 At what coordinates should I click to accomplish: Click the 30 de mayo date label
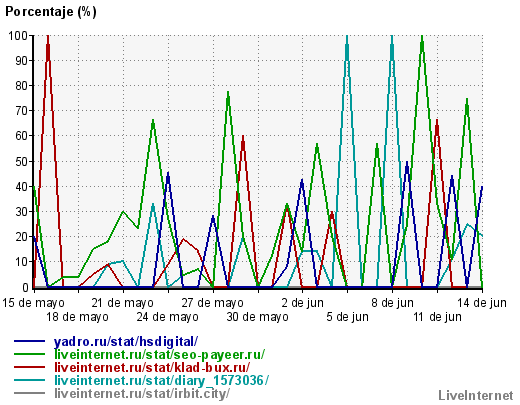coord(258,317)
